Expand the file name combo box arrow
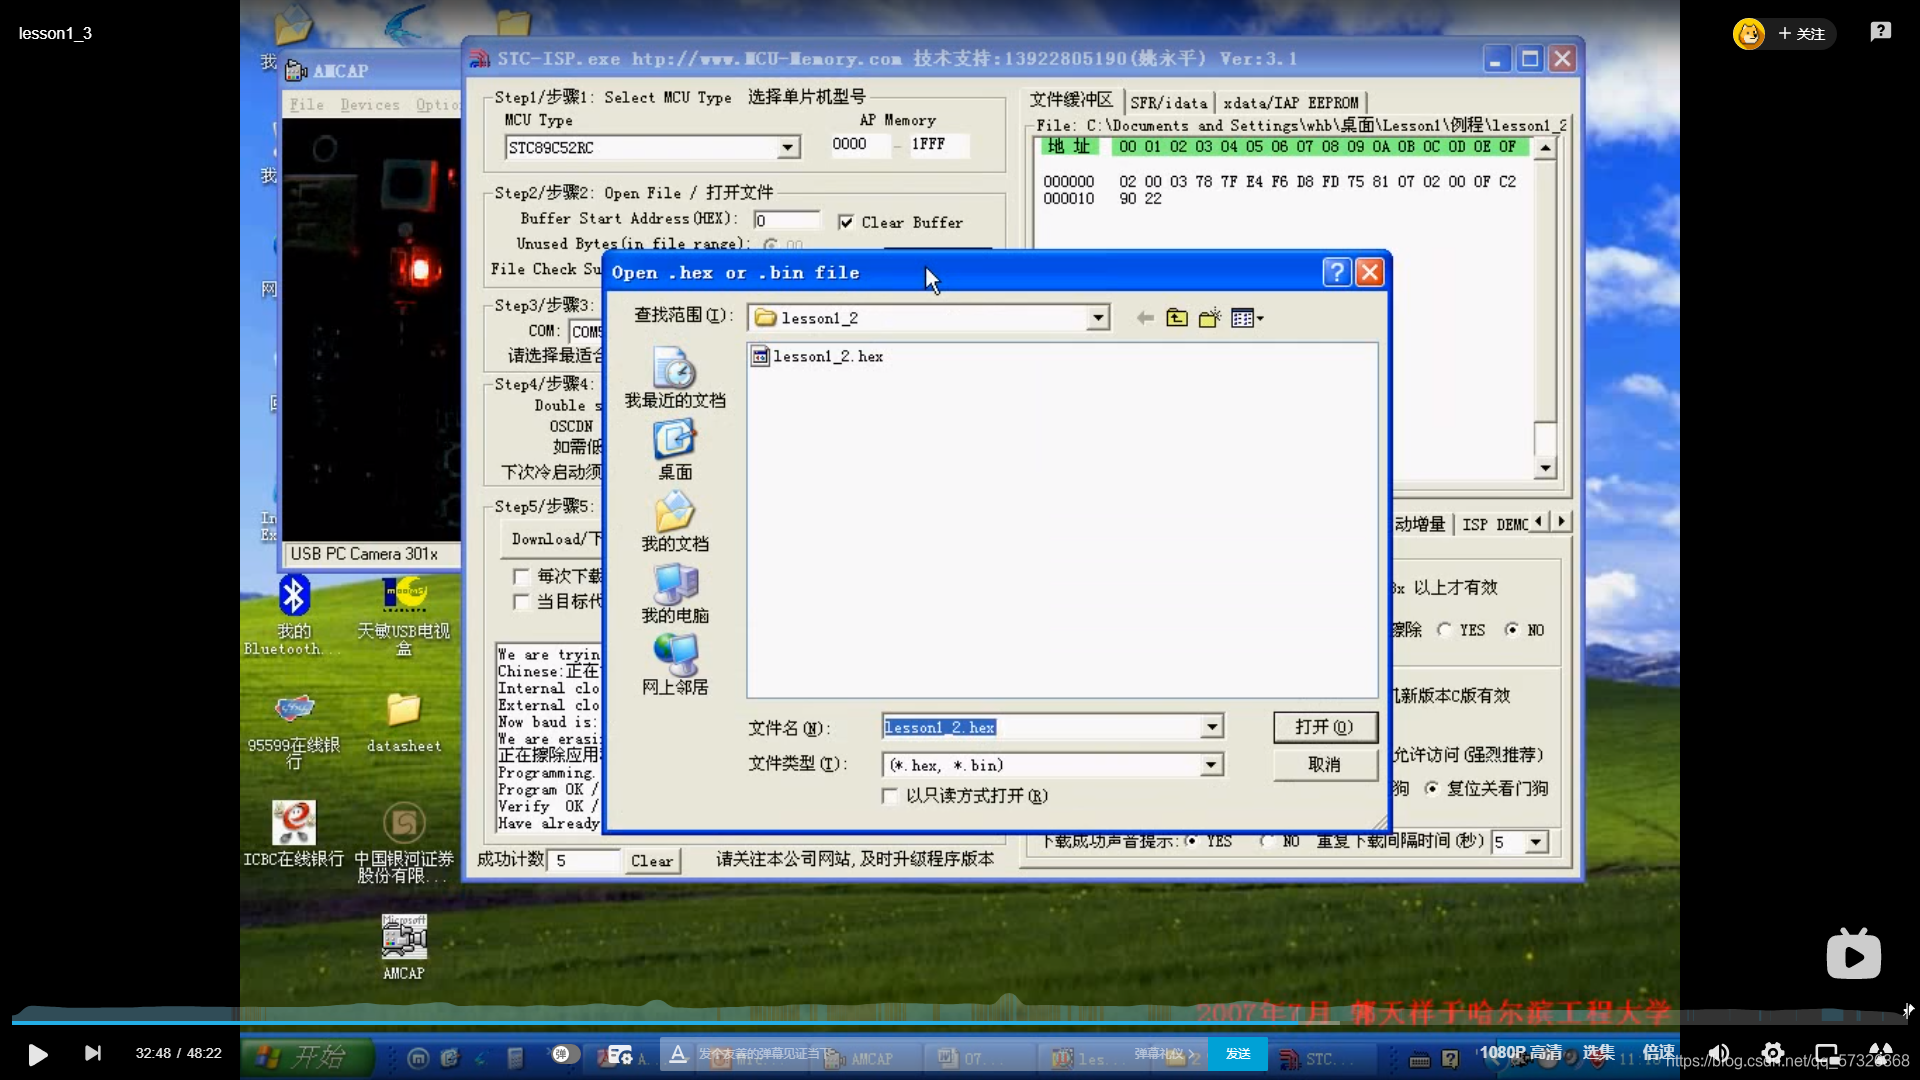The height and width of the screenshot is (1080, 1920). (1211, 727)
